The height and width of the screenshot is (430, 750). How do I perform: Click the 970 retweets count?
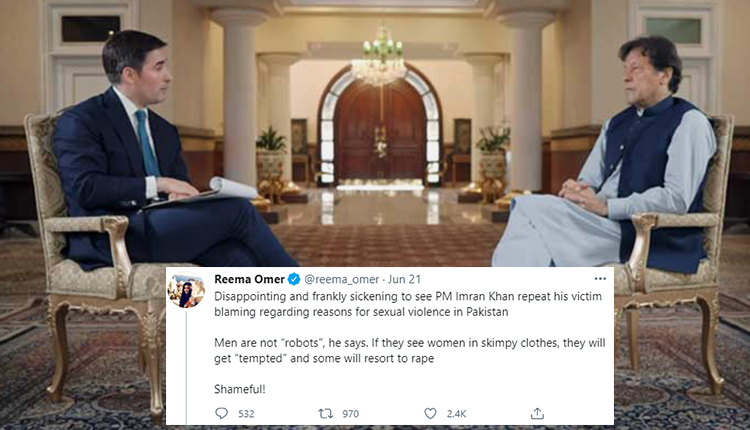pyautogui.click(x=350, y=412)
